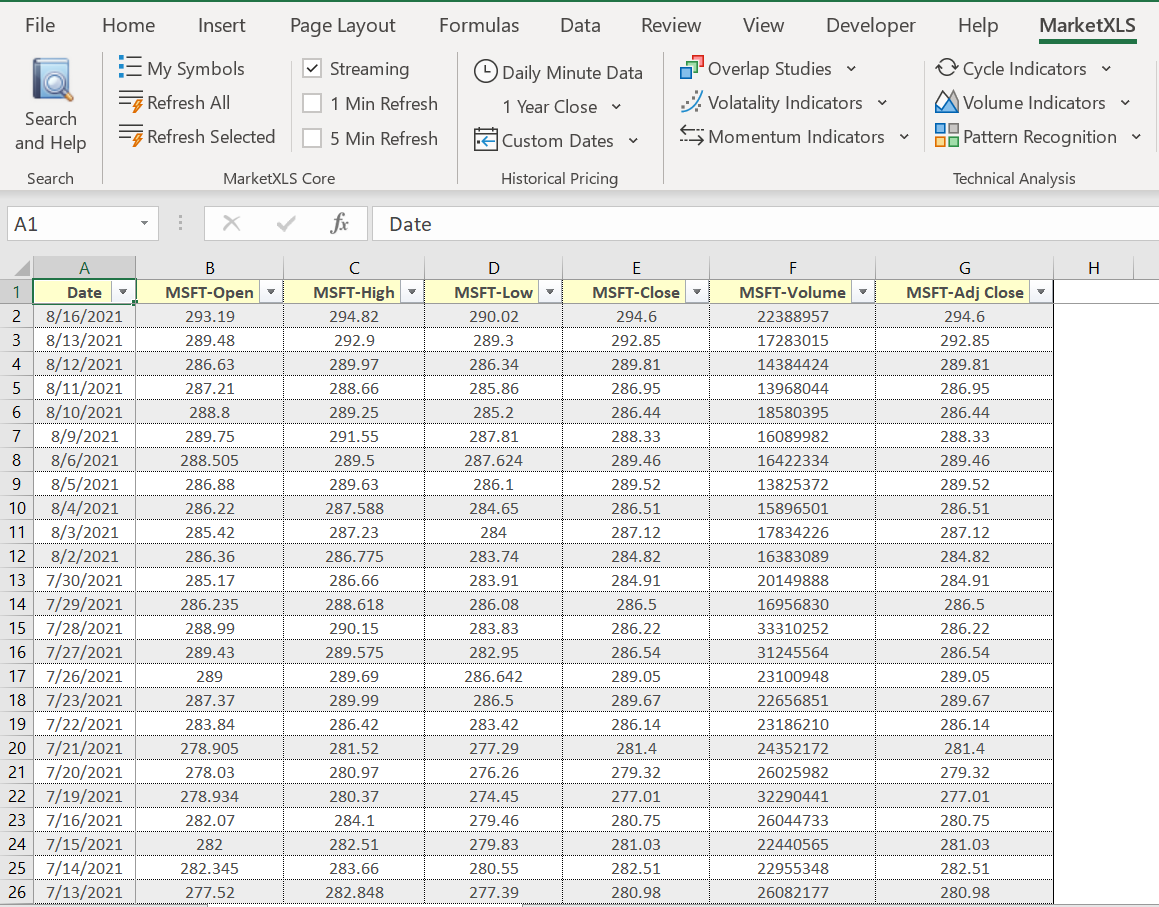Select column A header

pyautogui.click(x=84, y=268)
